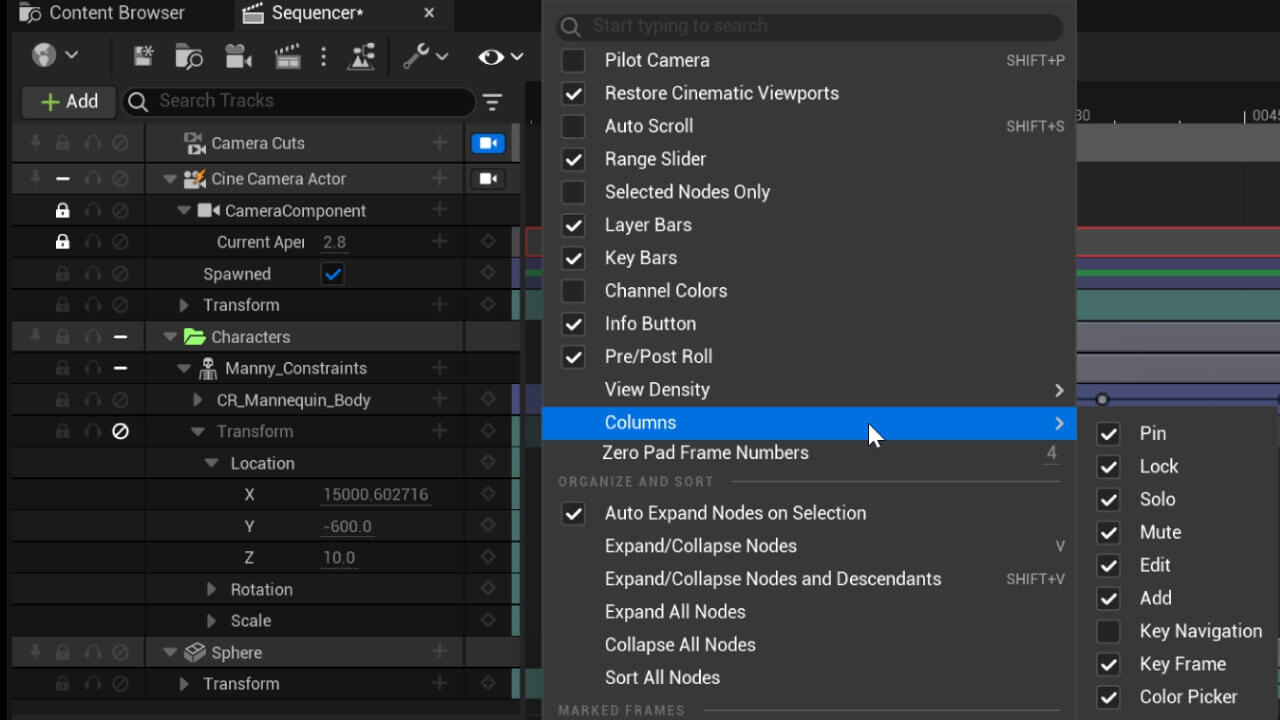Open the globe world dropdown icon

point(43,55)
